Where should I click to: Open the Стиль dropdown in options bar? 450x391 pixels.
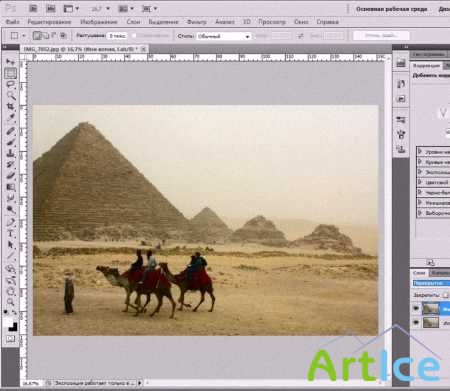tap(224, 36)
